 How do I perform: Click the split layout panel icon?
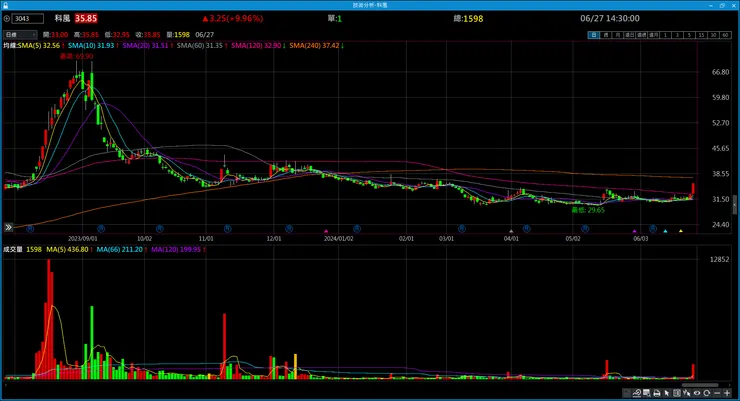coord(677,393)
